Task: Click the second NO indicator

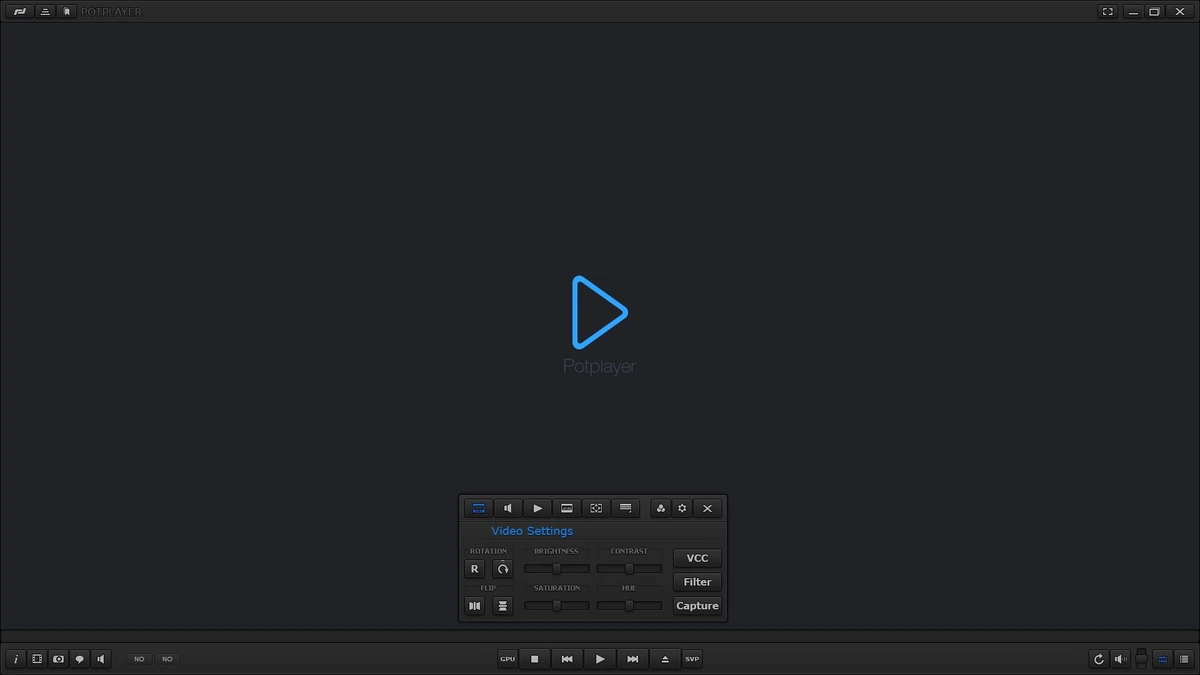Action: click(167, 659)
